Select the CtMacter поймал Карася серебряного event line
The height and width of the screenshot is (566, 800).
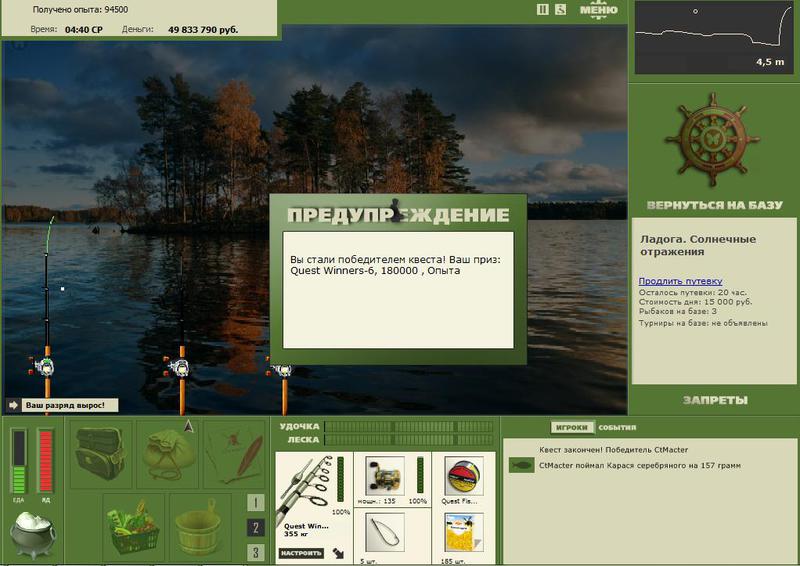(x=640, y=465)
